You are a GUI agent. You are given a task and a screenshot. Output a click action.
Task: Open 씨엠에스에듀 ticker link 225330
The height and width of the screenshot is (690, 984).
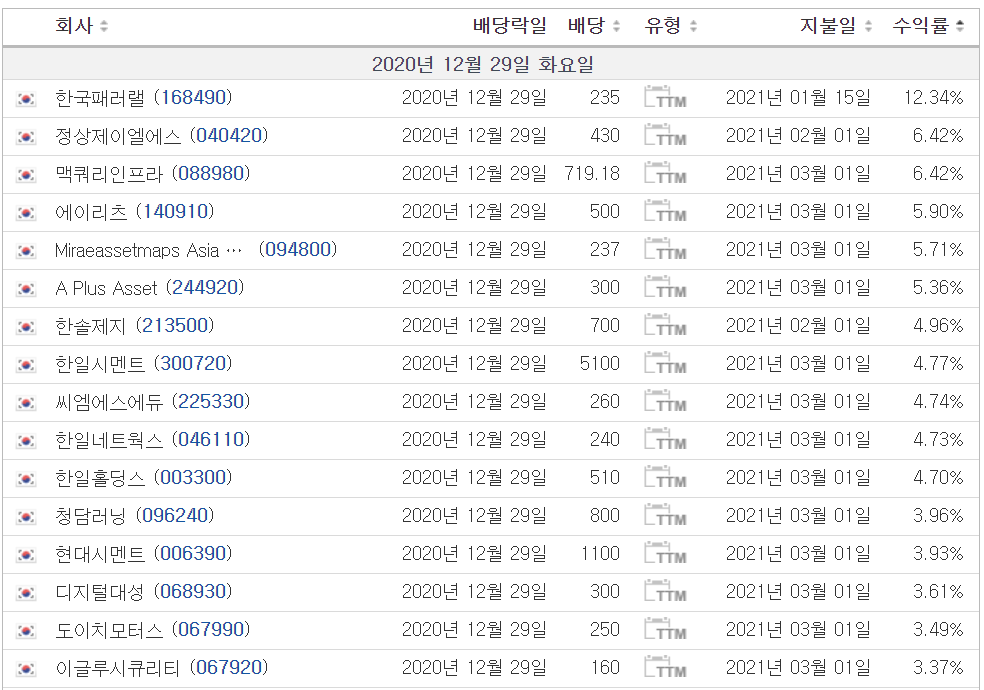pos(211,401)
